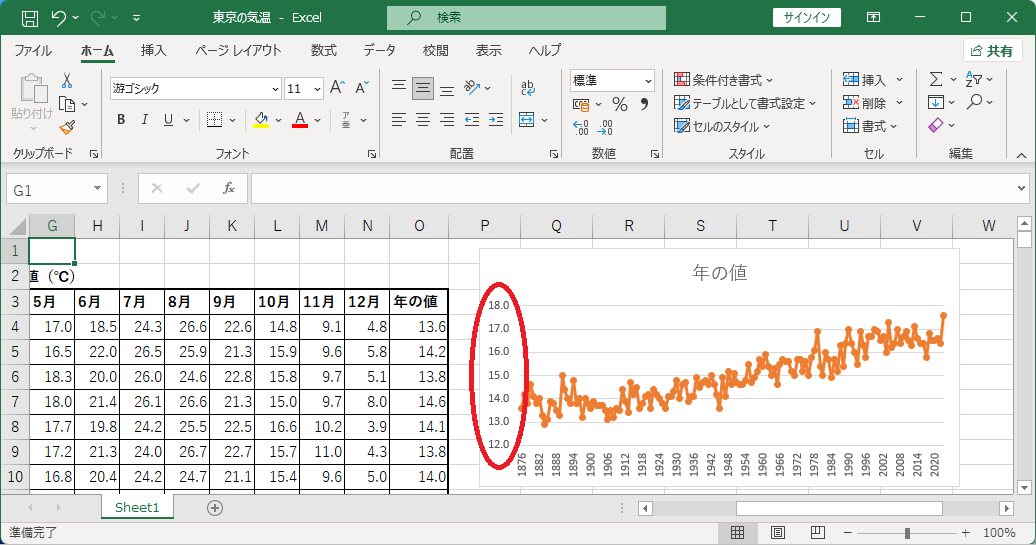Open find and select magnifier
Screen dimensions: 1036x545
[979, 102]
